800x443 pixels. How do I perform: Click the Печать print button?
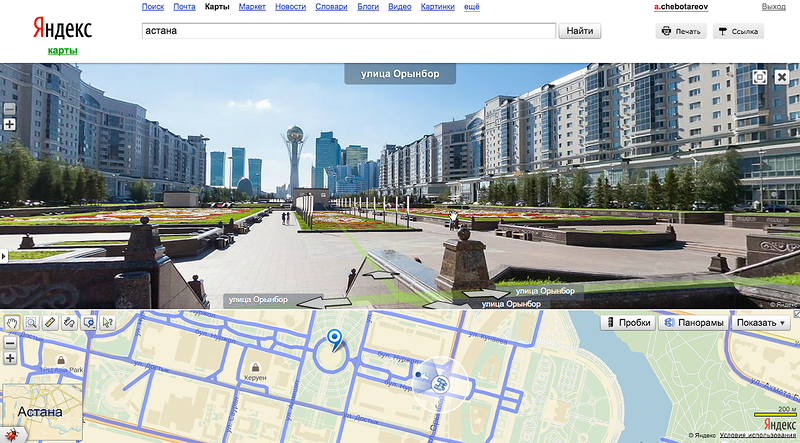tap(680, 31)
